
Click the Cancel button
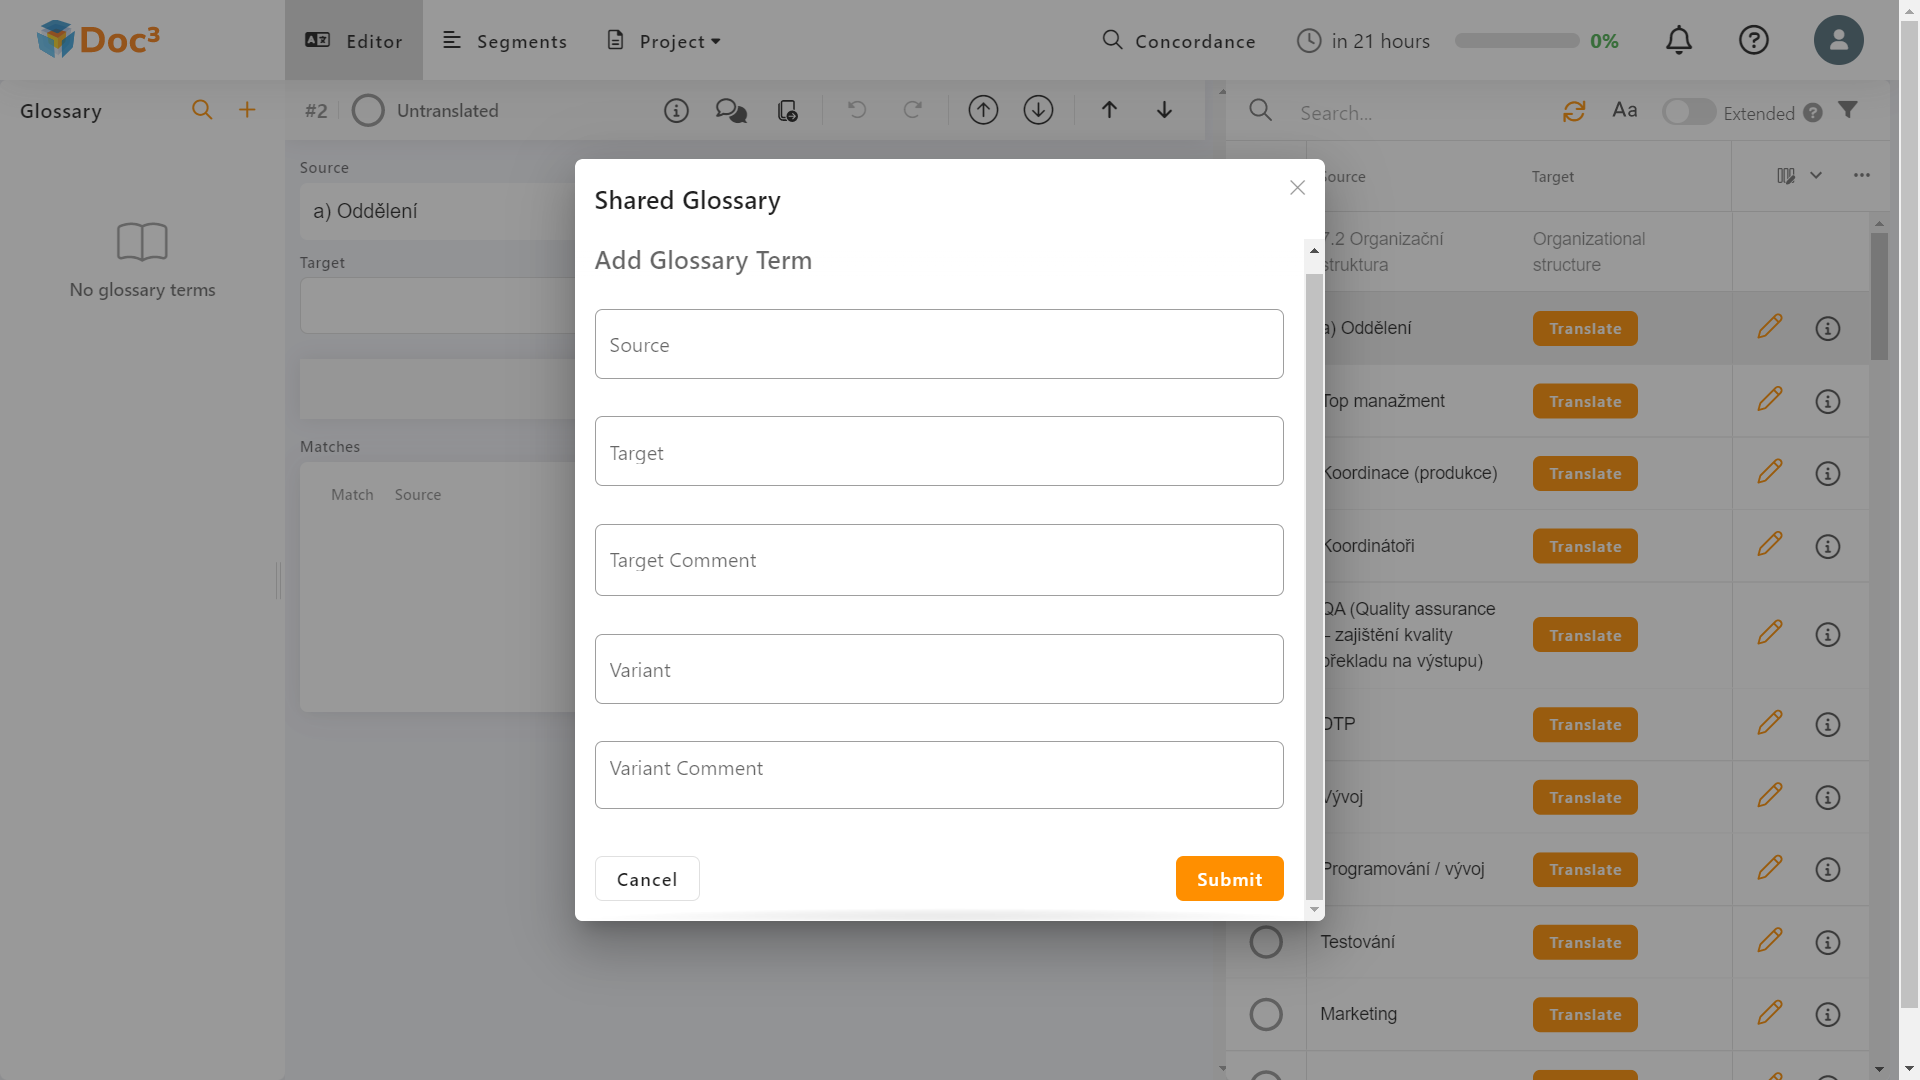click(647, 879)
